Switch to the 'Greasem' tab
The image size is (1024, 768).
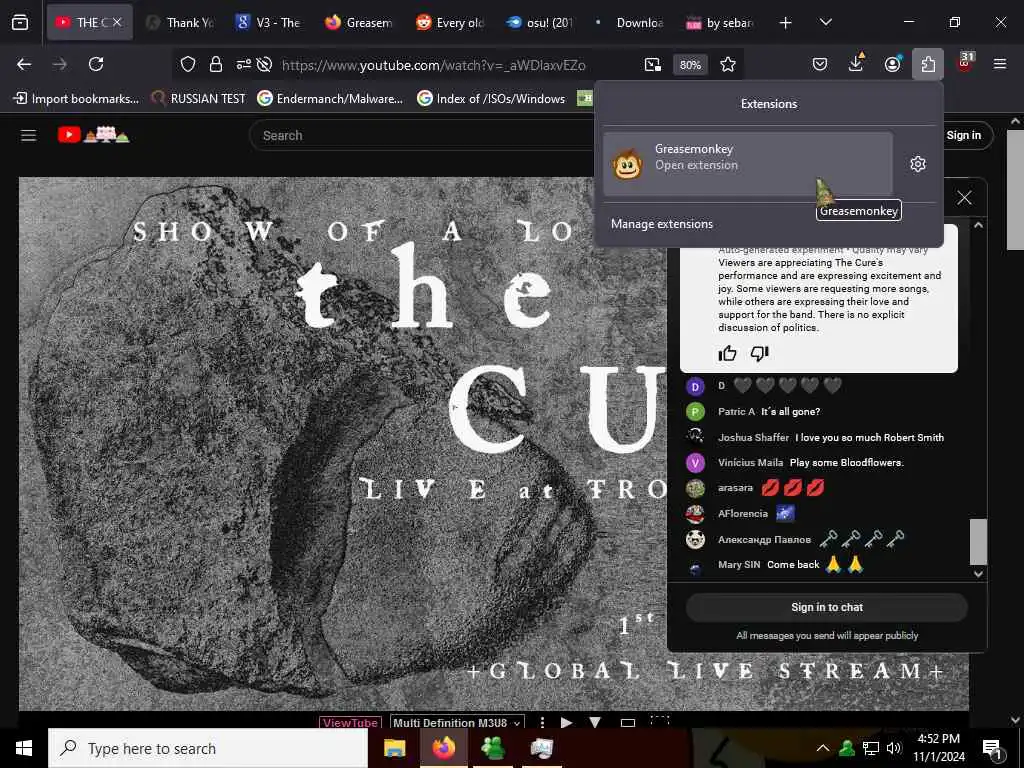tap(359, 23)
